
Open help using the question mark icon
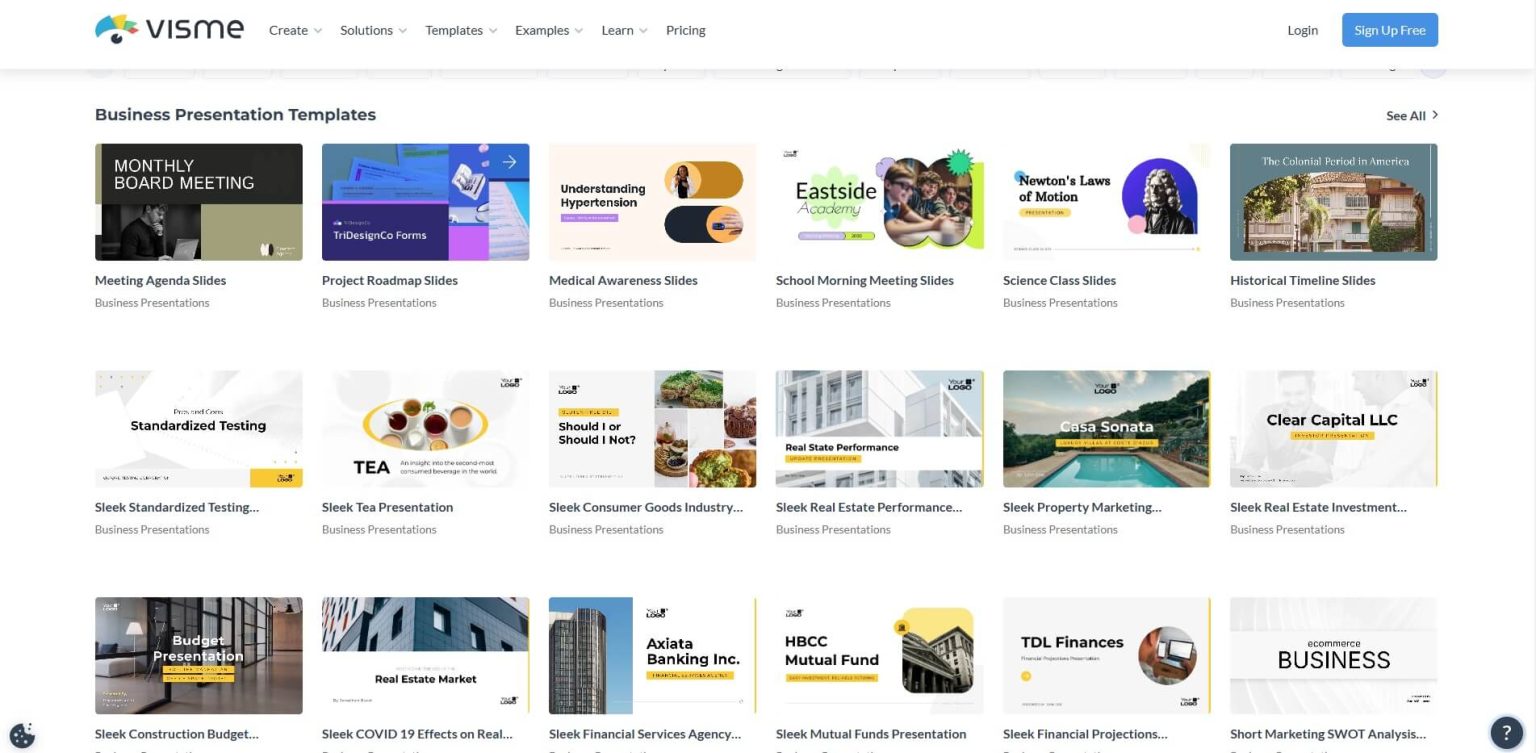point(1508,731)
